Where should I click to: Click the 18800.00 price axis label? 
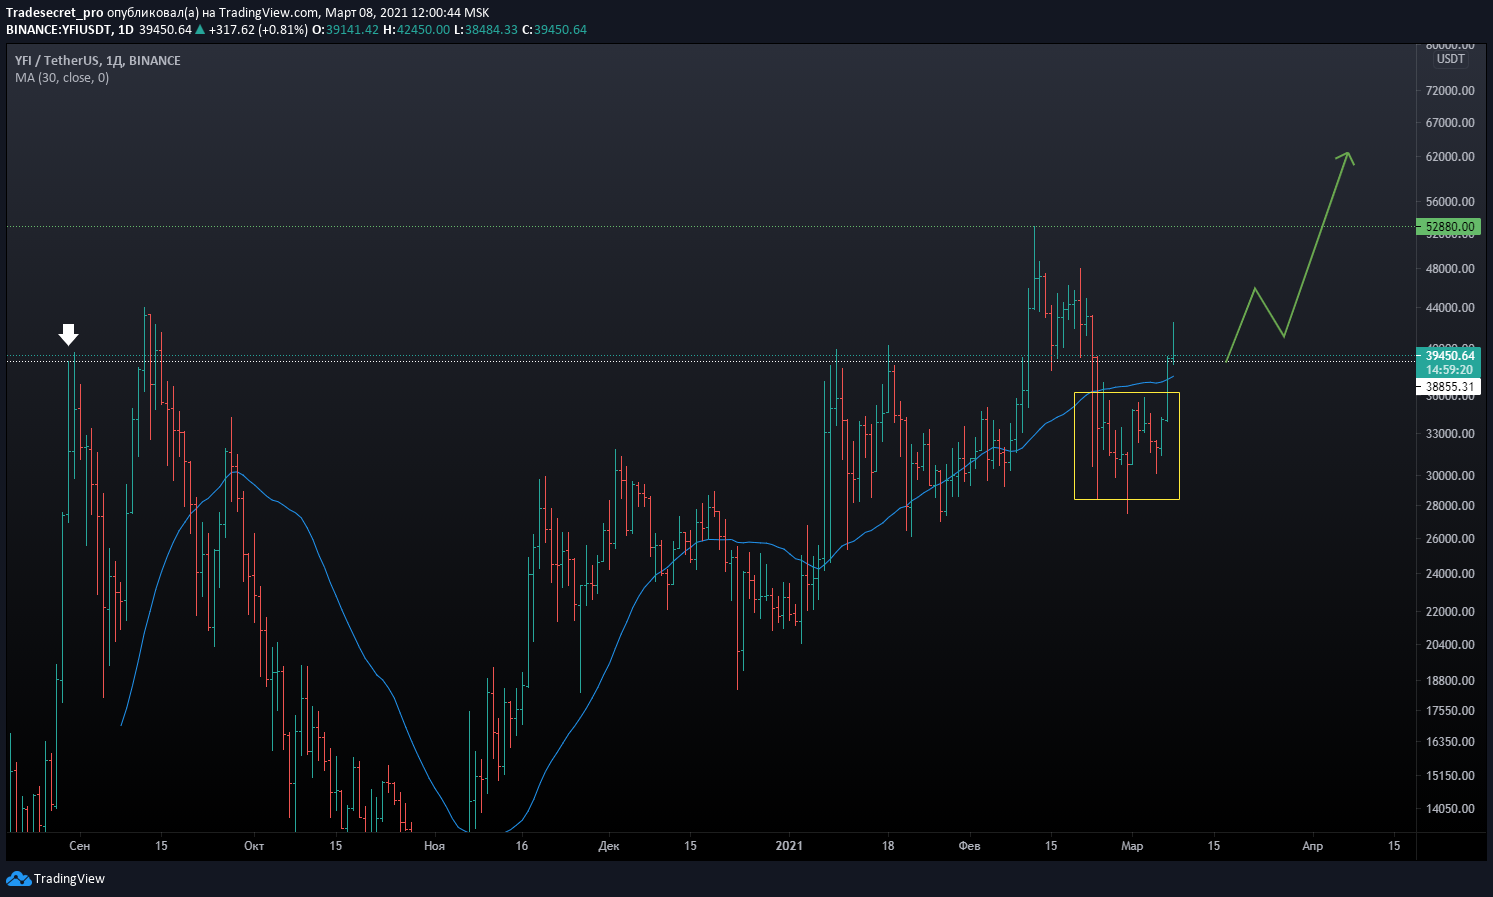[1450, 681]
